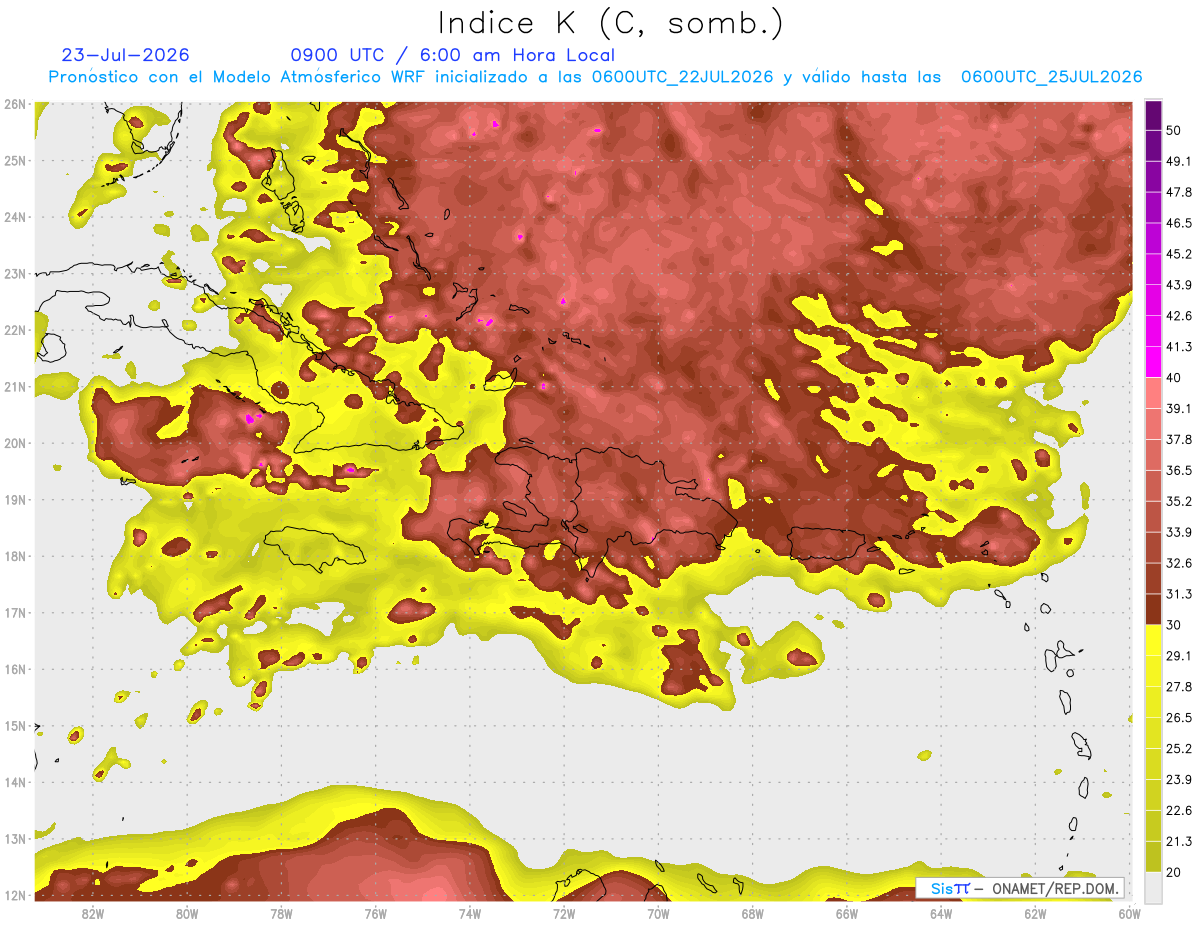Viewport: 1200px width, 927px height.
Task: Click longitude label 82W
Action: click(x=92, y=914)
